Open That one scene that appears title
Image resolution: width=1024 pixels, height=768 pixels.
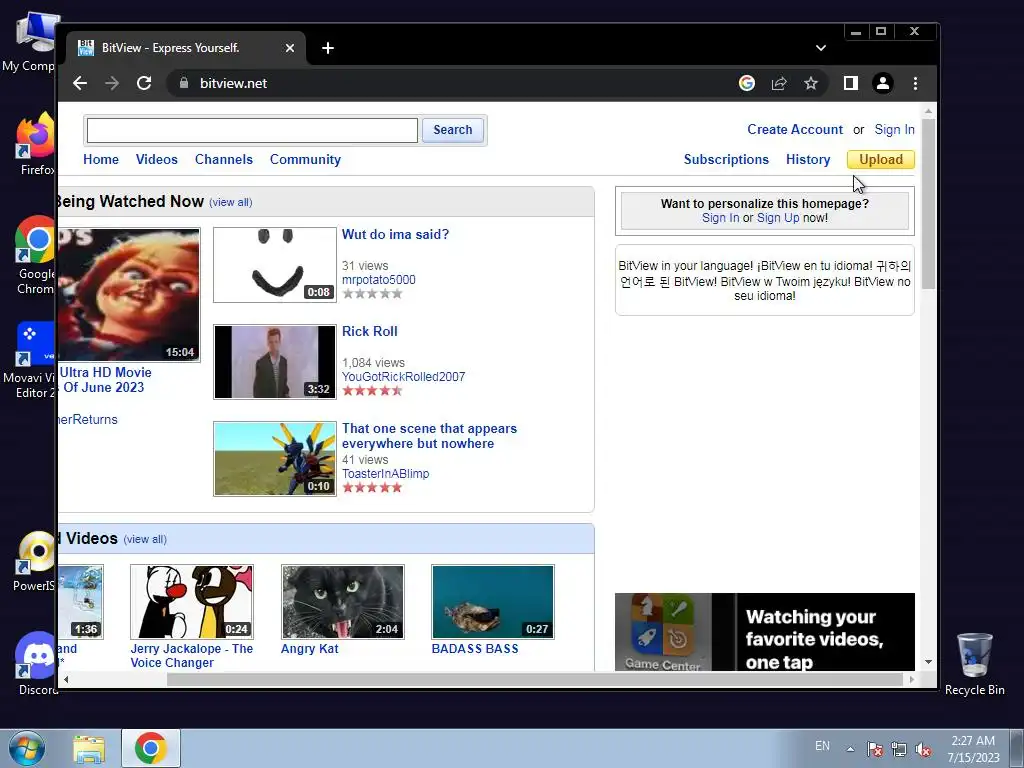[429, 436]
